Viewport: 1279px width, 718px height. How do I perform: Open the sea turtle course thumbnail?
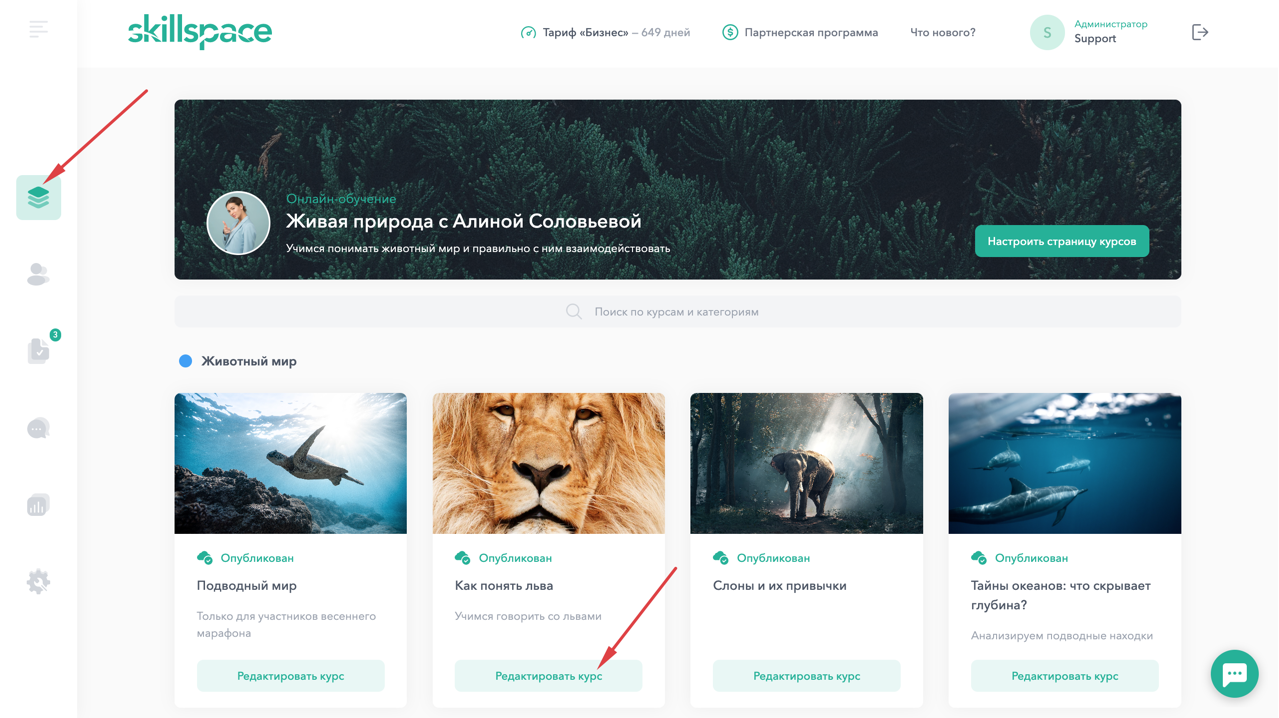pos(291,463)
